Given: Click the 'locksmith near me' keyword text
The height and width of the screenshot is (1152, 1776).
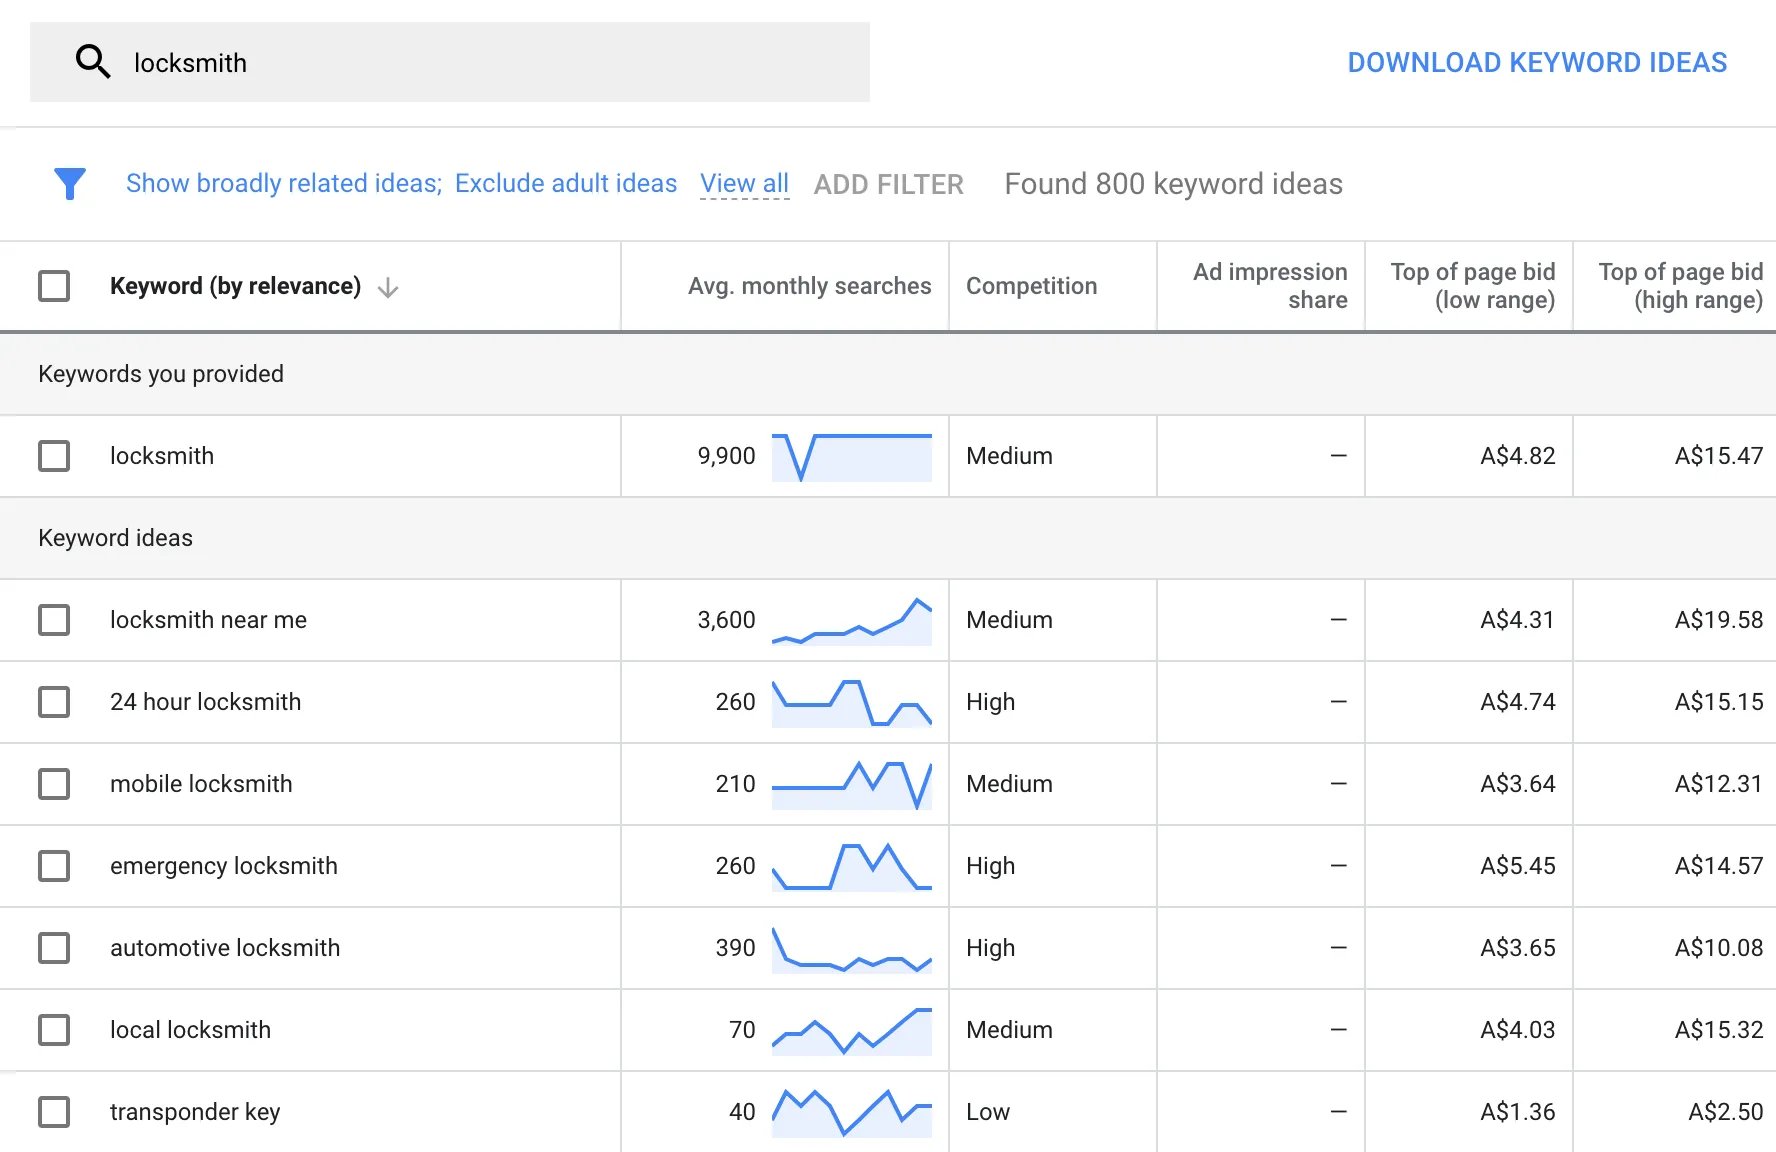Looking at the screenshot, I should point(208,620).
